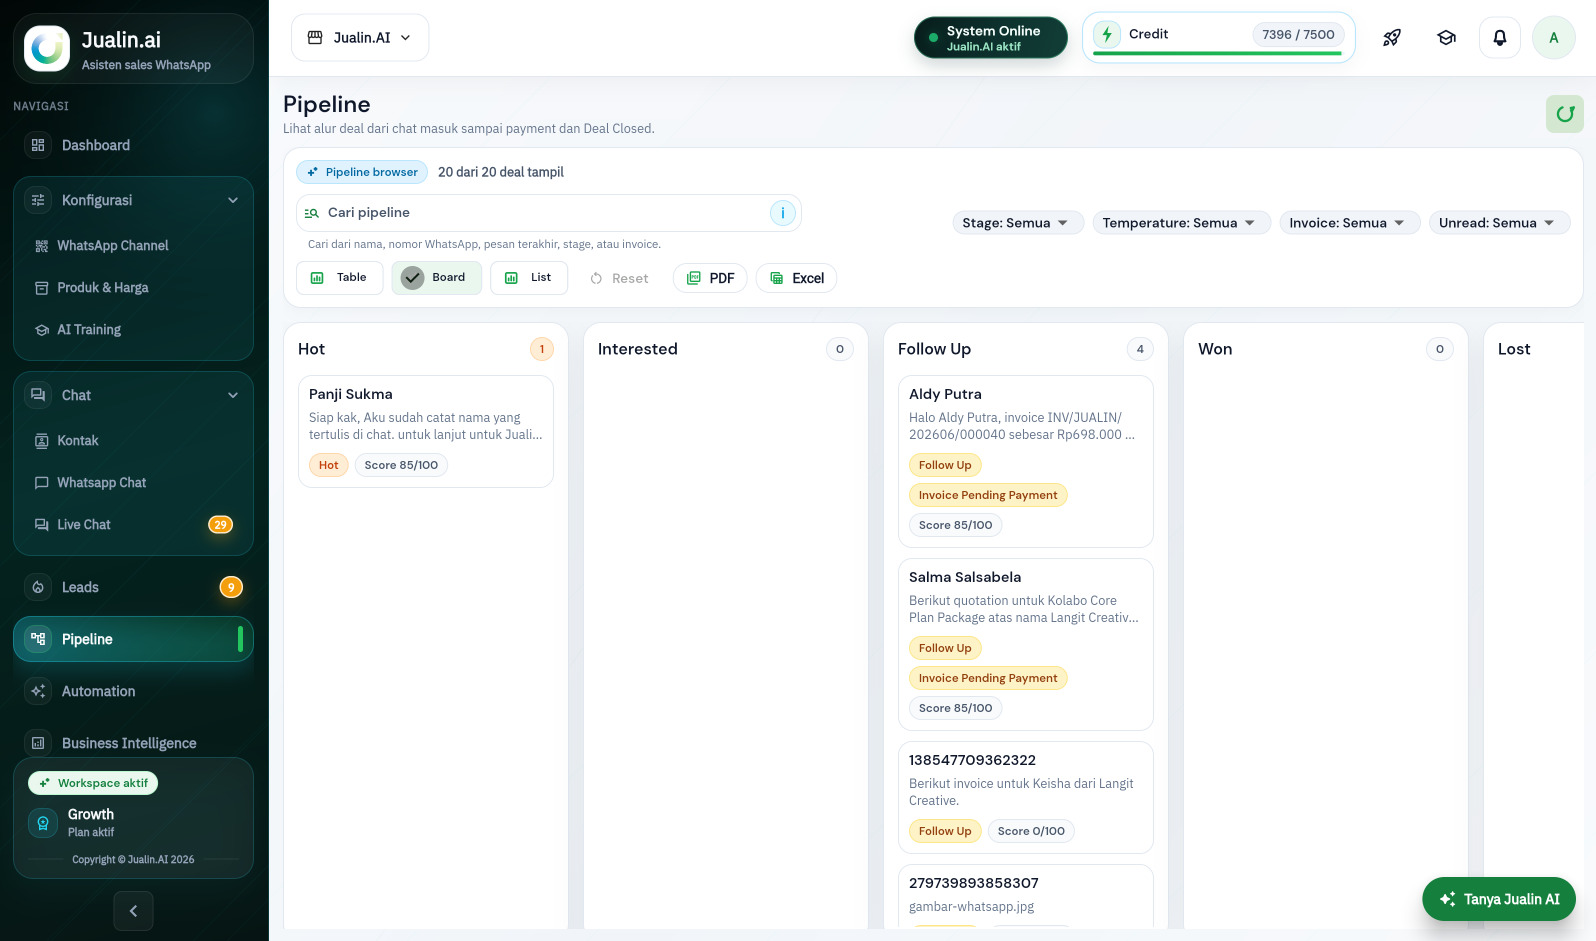Click the Follow Up column count badge
1596x941 pixels.
1140,349
